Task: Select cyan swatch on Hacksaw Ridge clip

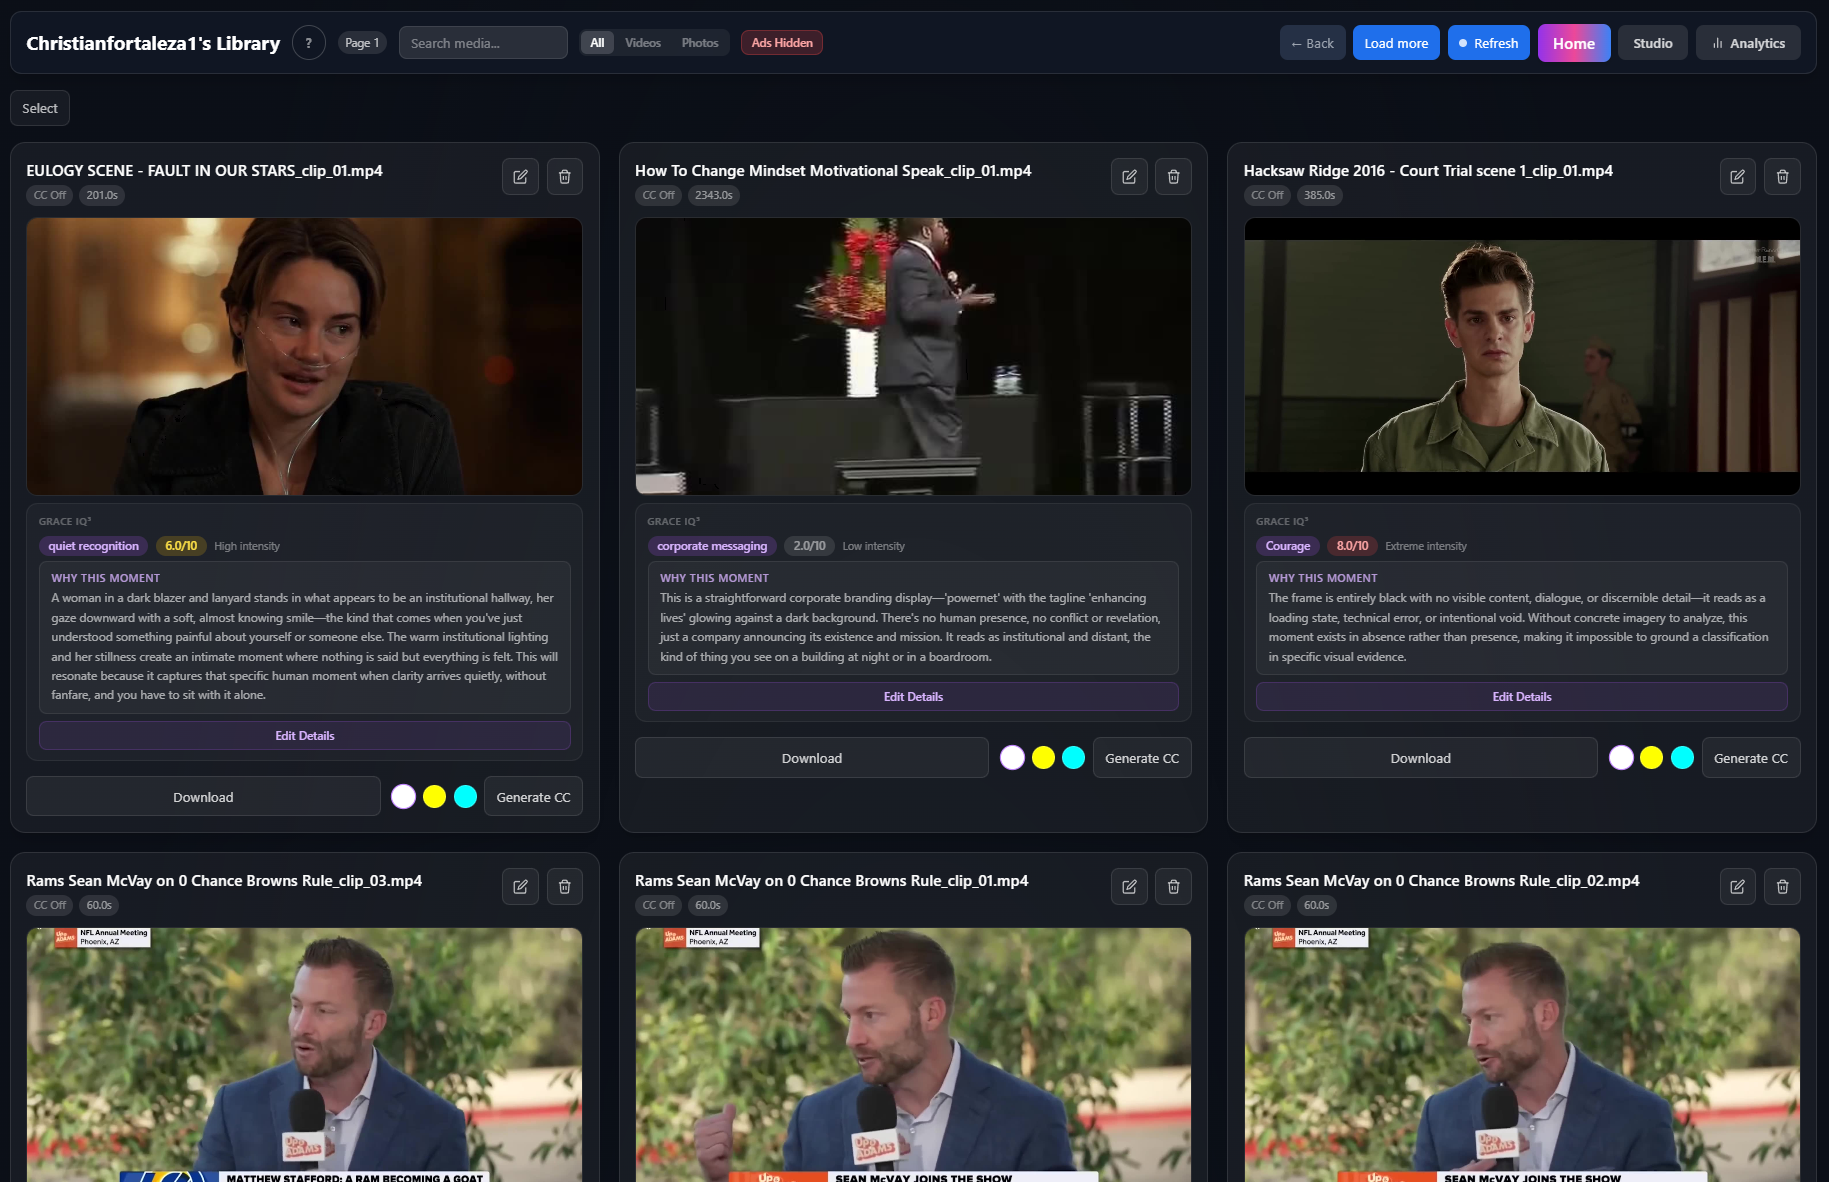Action: pyautogui.click(x=1682, y=758)
